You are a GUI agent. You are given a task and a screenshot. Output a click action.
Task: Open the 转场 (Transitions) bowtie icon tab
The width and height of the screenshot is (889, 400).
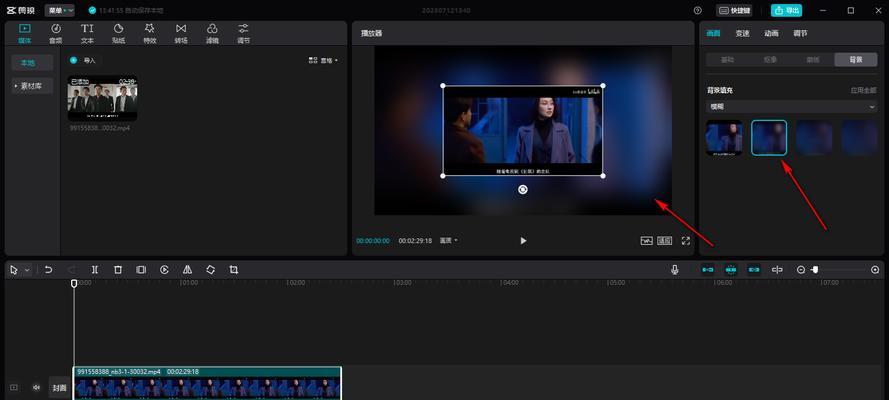pyautogui.click(x=181, y=33)
